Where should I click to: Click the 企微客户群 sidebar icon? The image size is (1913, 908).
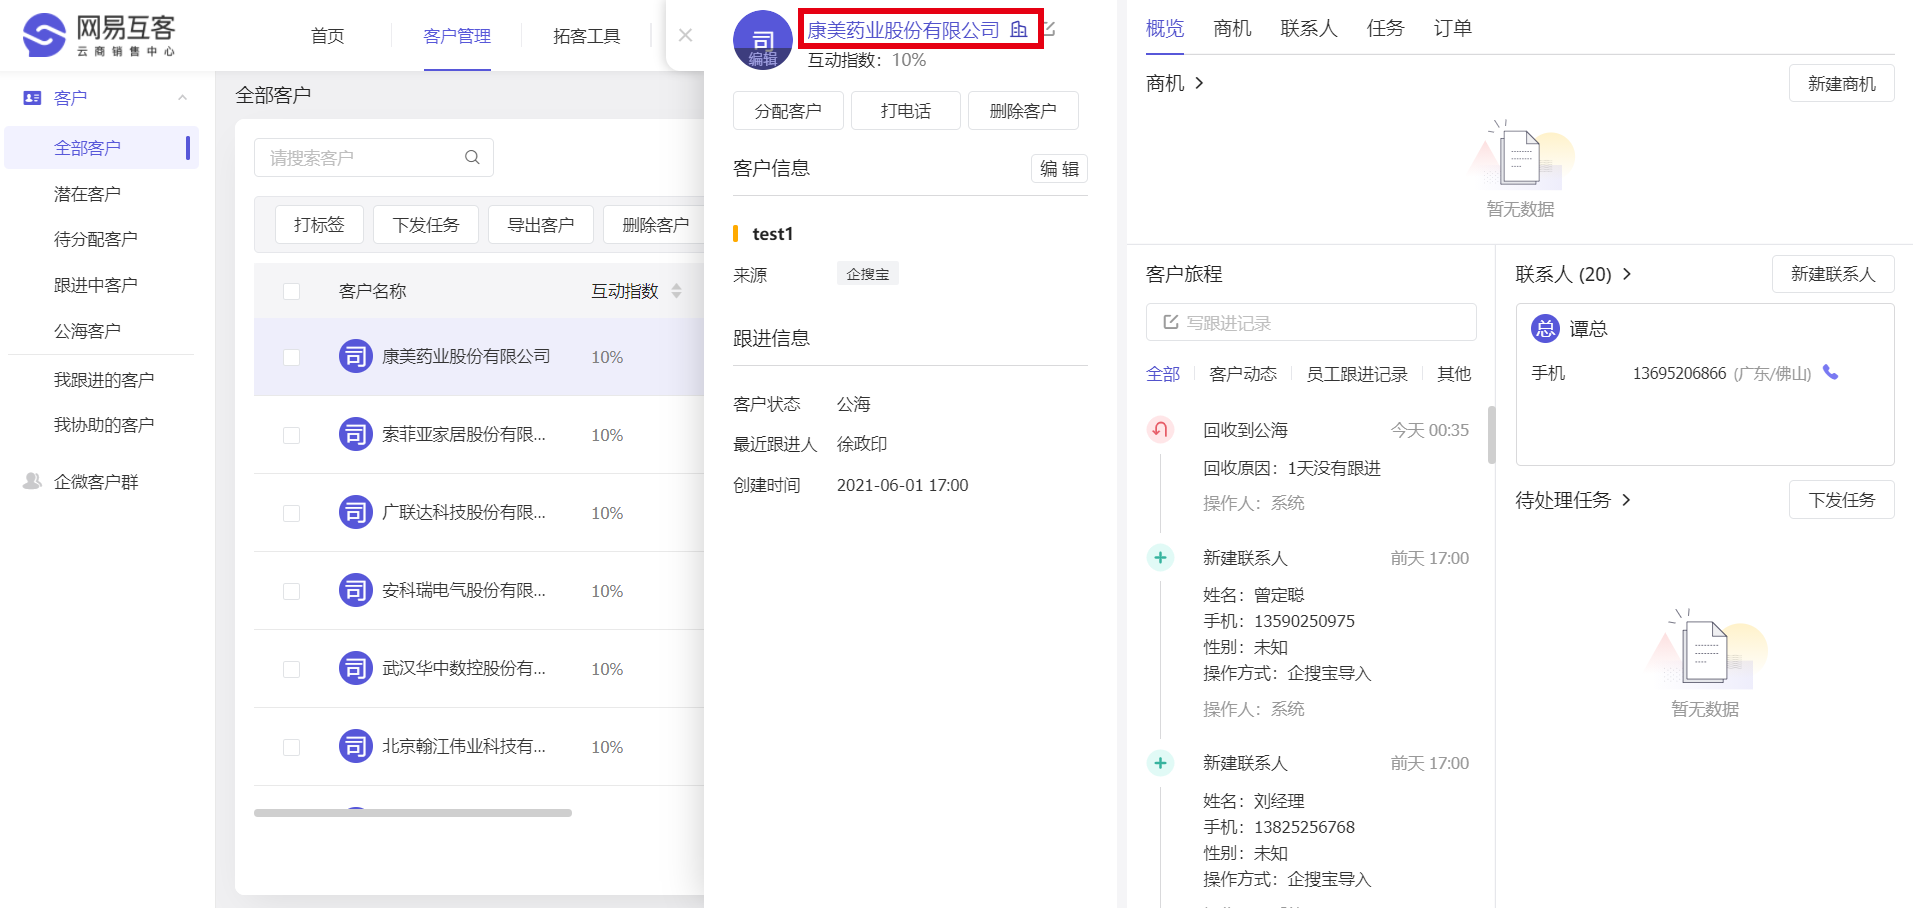tap(32, 481)
